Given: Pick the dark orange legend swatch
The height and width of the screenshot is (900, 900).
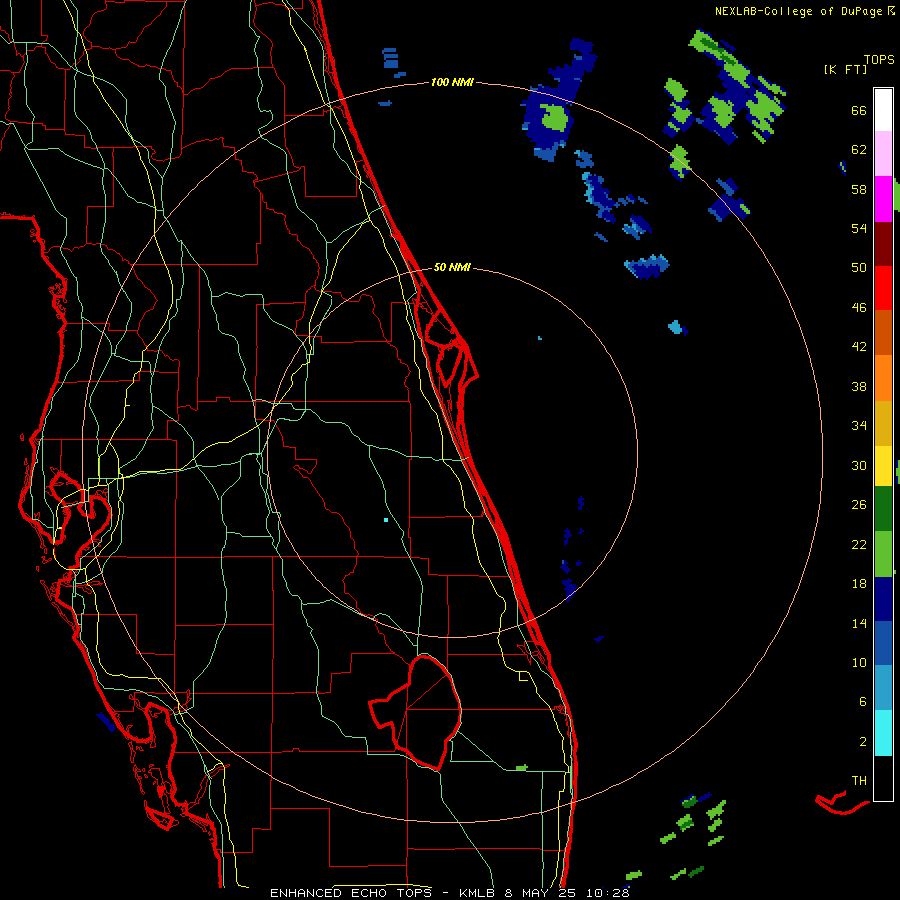Looking at the screenshot, I should click(x=883, y=333).
